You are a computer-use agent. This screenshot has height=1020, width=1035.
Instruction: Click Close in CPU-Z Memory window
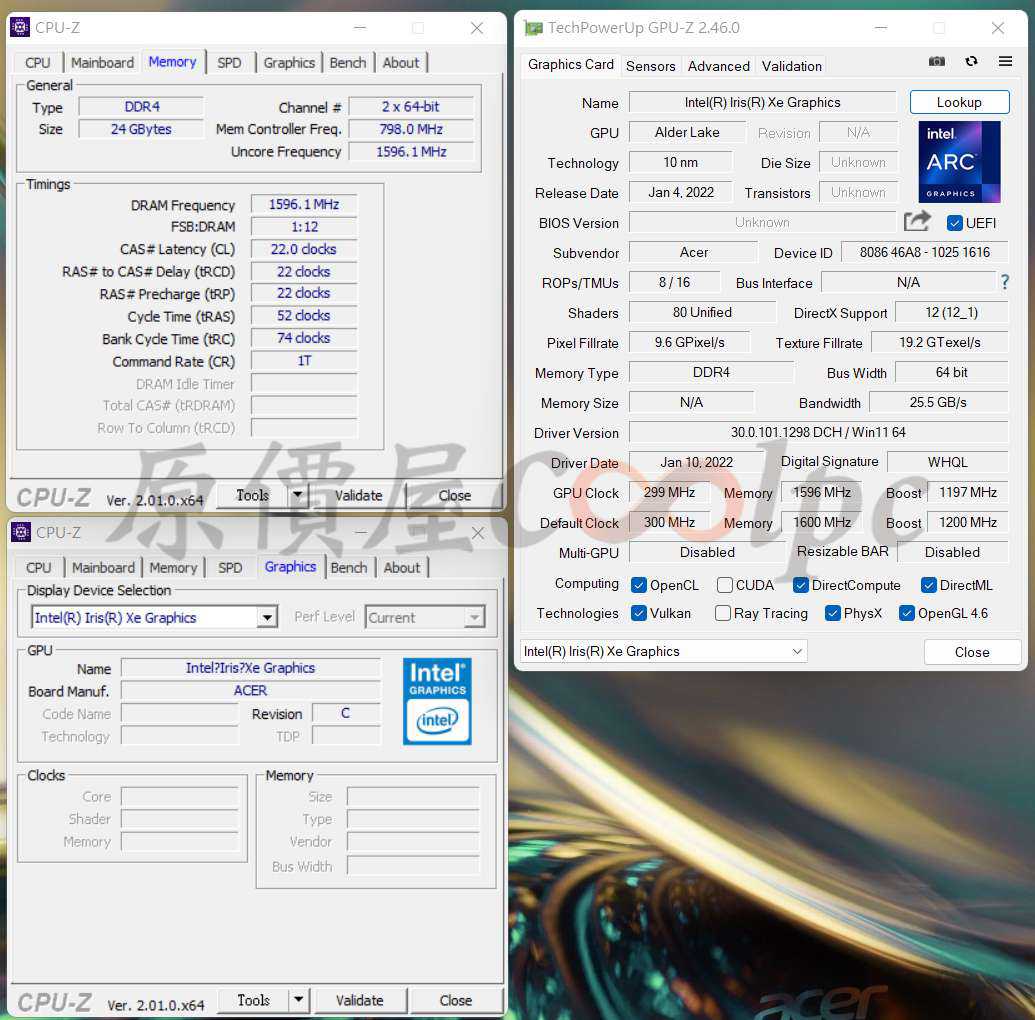[455, 495]
